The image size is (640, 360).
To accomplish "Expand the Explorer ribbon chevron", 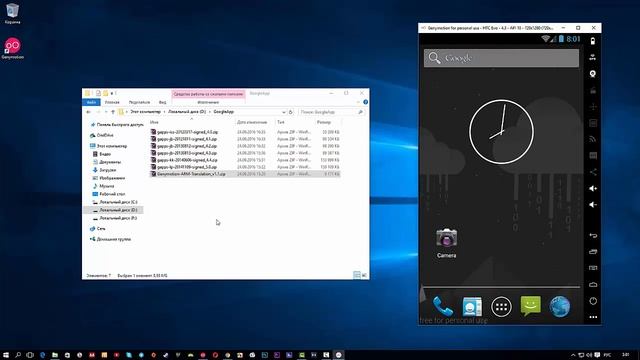I will pyautogui.click(x=358, y=102).
